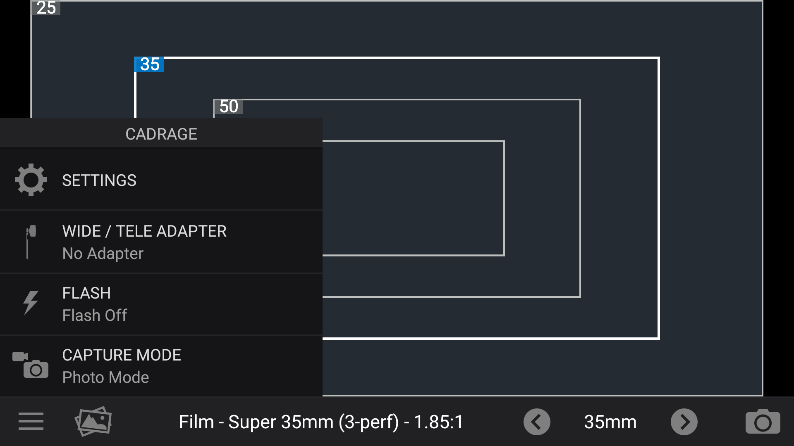Open the hamburger menu icon
The width and height of the screenshot is (794, 446).
click(x=31, y=421)
